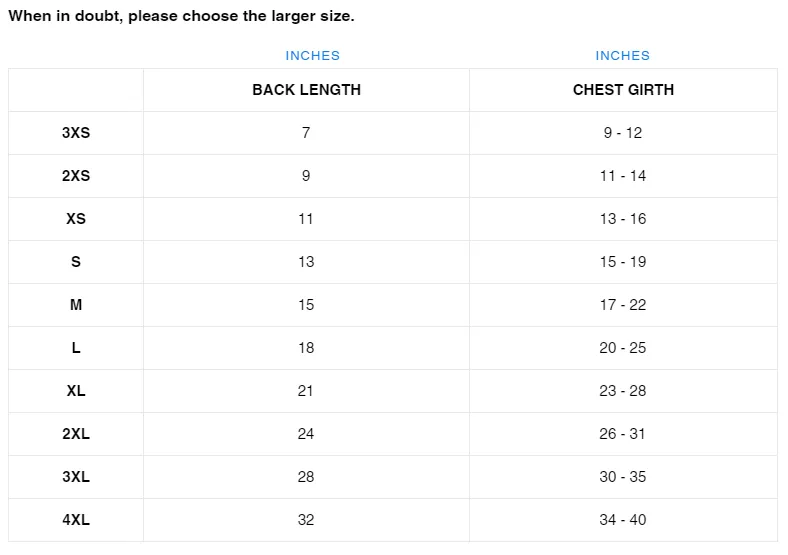The width and height of the screenshot is (788, 555).
Task: Click the 2XS size row label
Action: coord(76,176)
